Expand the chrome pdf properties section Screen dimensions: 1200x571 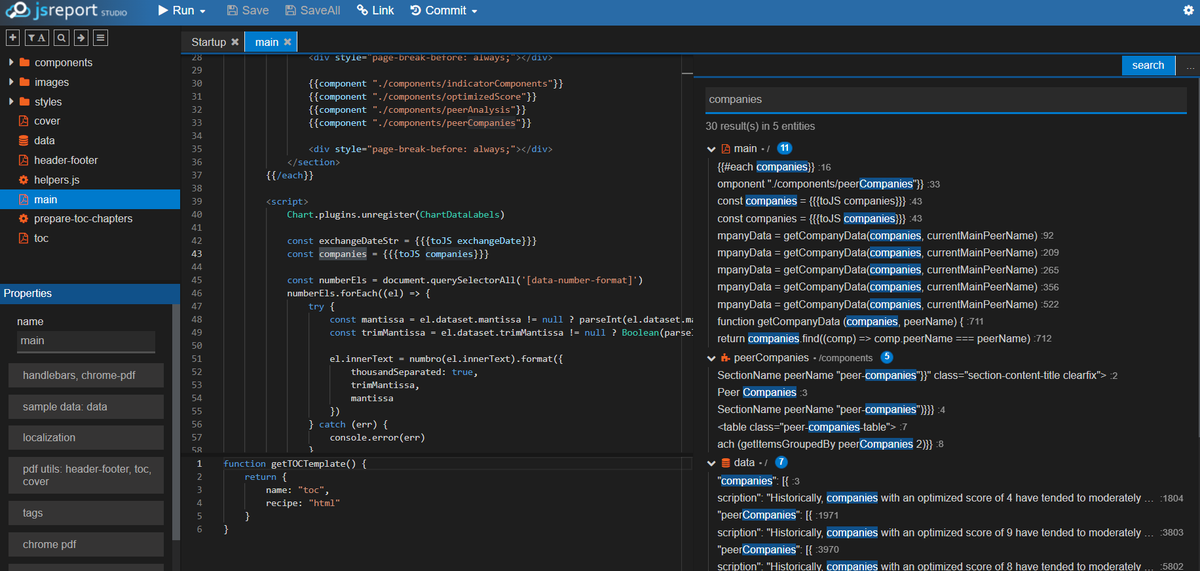(86, 545)
